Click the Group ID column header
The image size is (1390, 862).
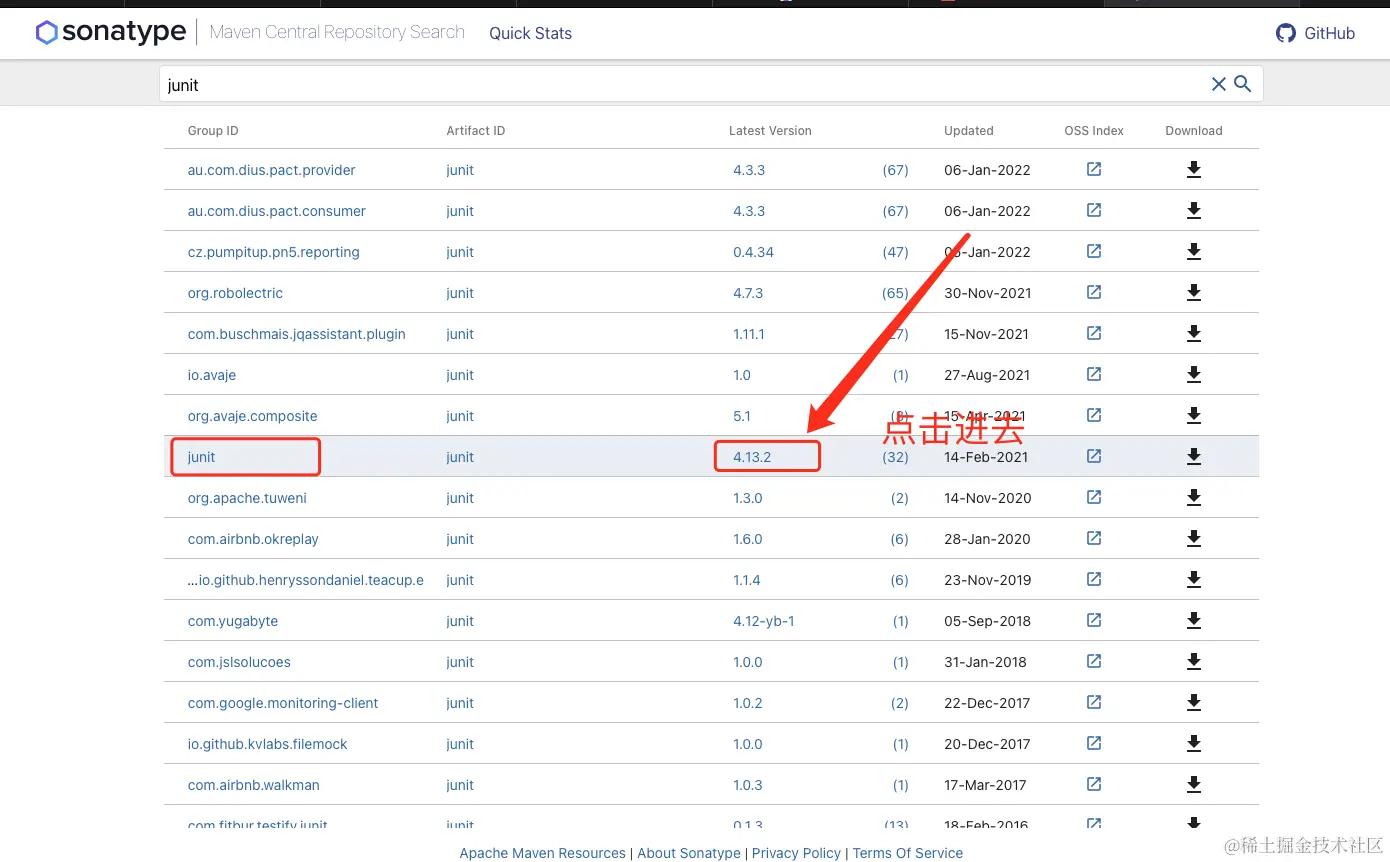213,131
